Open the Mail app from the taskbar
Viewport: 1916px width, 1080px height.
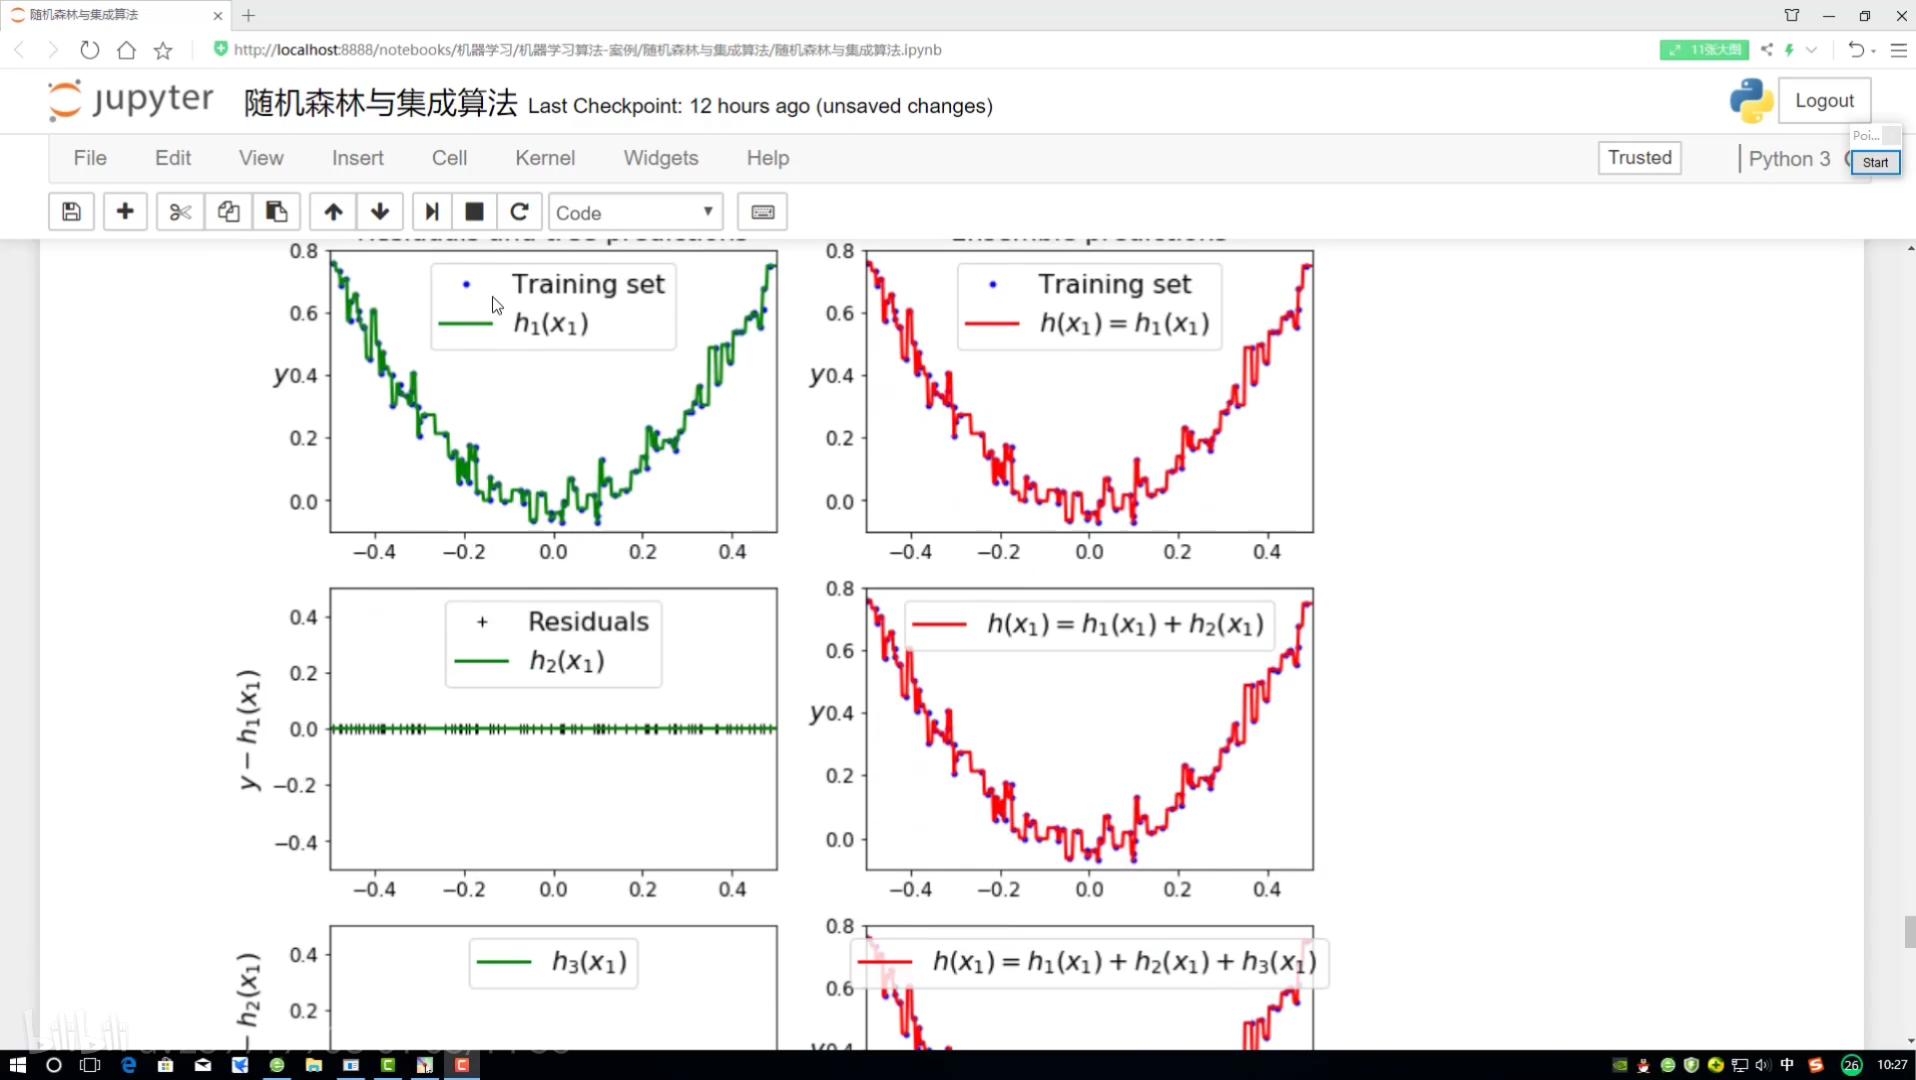[x=203, y=1065]
